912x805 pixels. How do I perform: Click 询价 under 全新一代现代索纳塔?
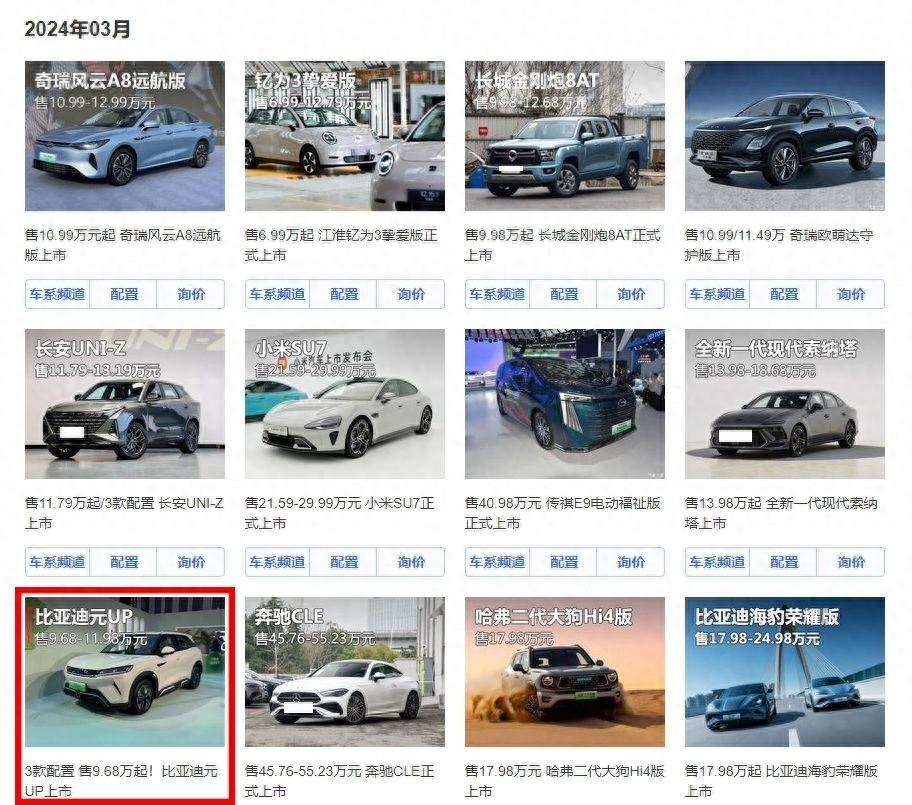850,562
